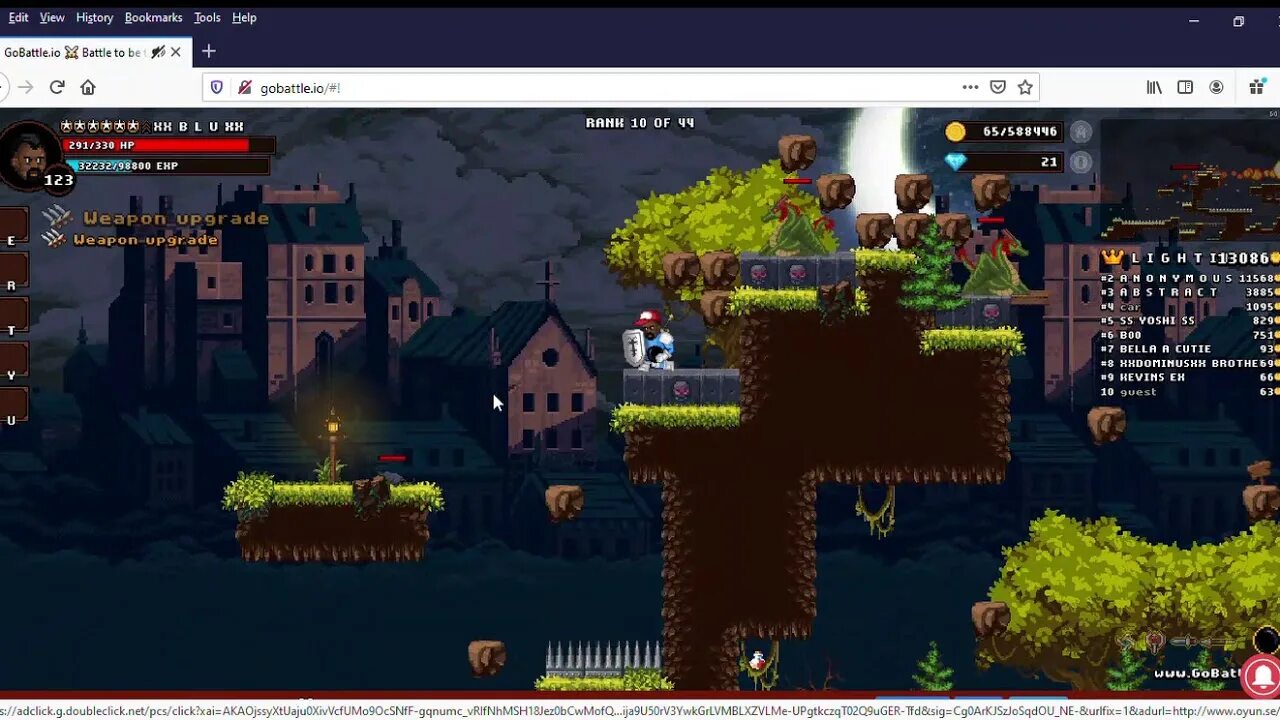Click the blue diamond gem icon

coord(956,161)
